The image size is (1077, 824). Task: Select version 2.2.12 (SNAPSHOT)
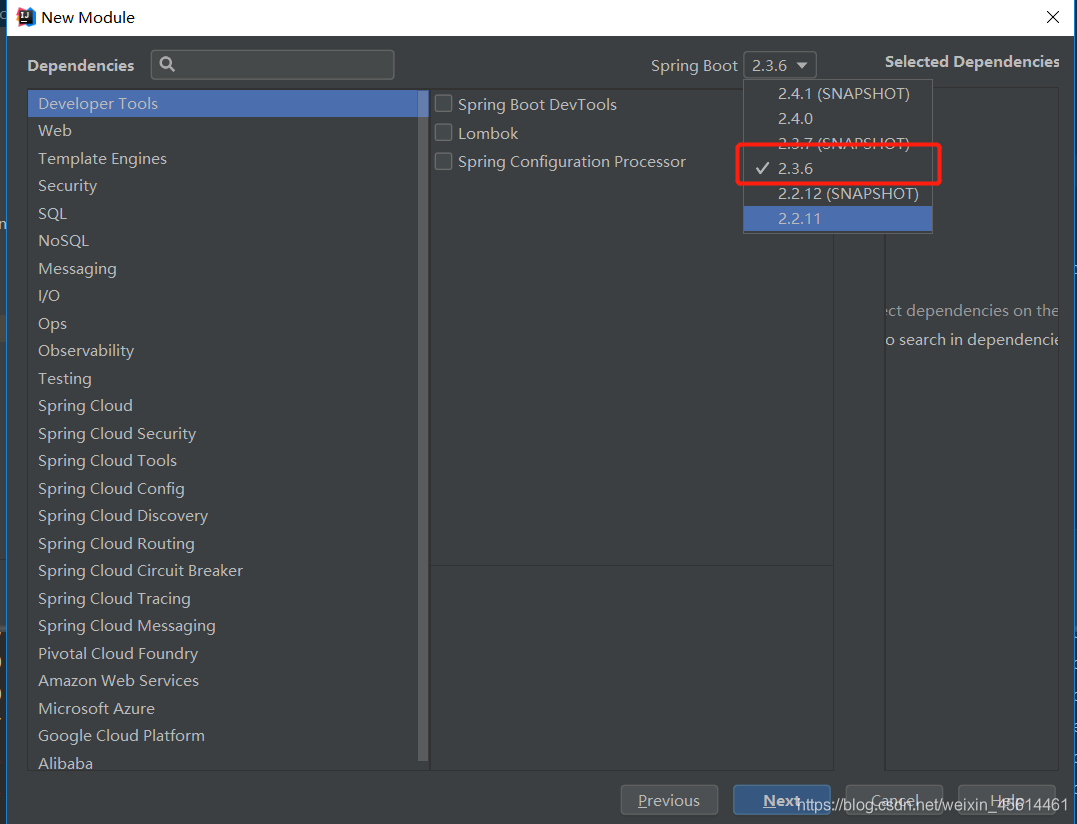(x=838, y=194)
